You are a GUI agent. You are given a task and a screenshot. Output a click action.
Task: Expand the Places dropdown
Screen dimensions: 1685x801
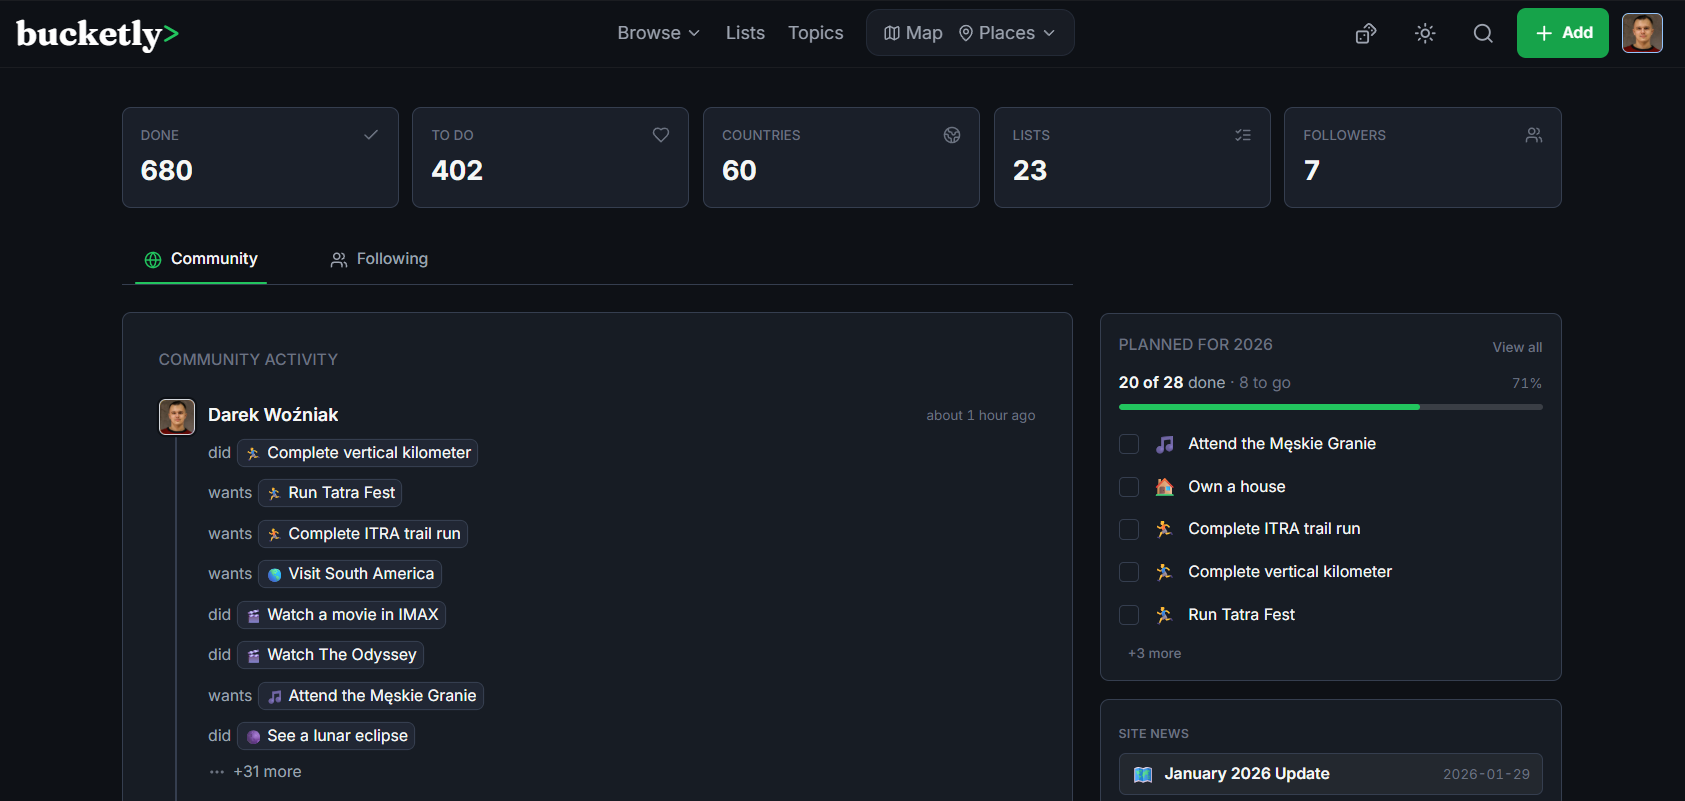pos(1007,33)
